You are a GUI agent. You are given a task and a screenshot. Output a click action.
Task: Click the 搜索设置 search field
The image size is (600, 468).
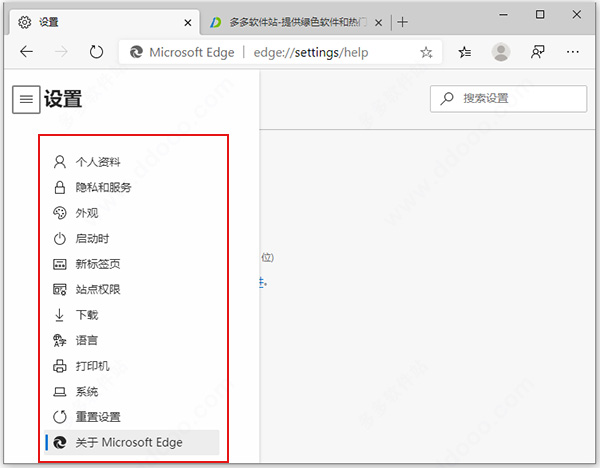click(x=508, y=99)
